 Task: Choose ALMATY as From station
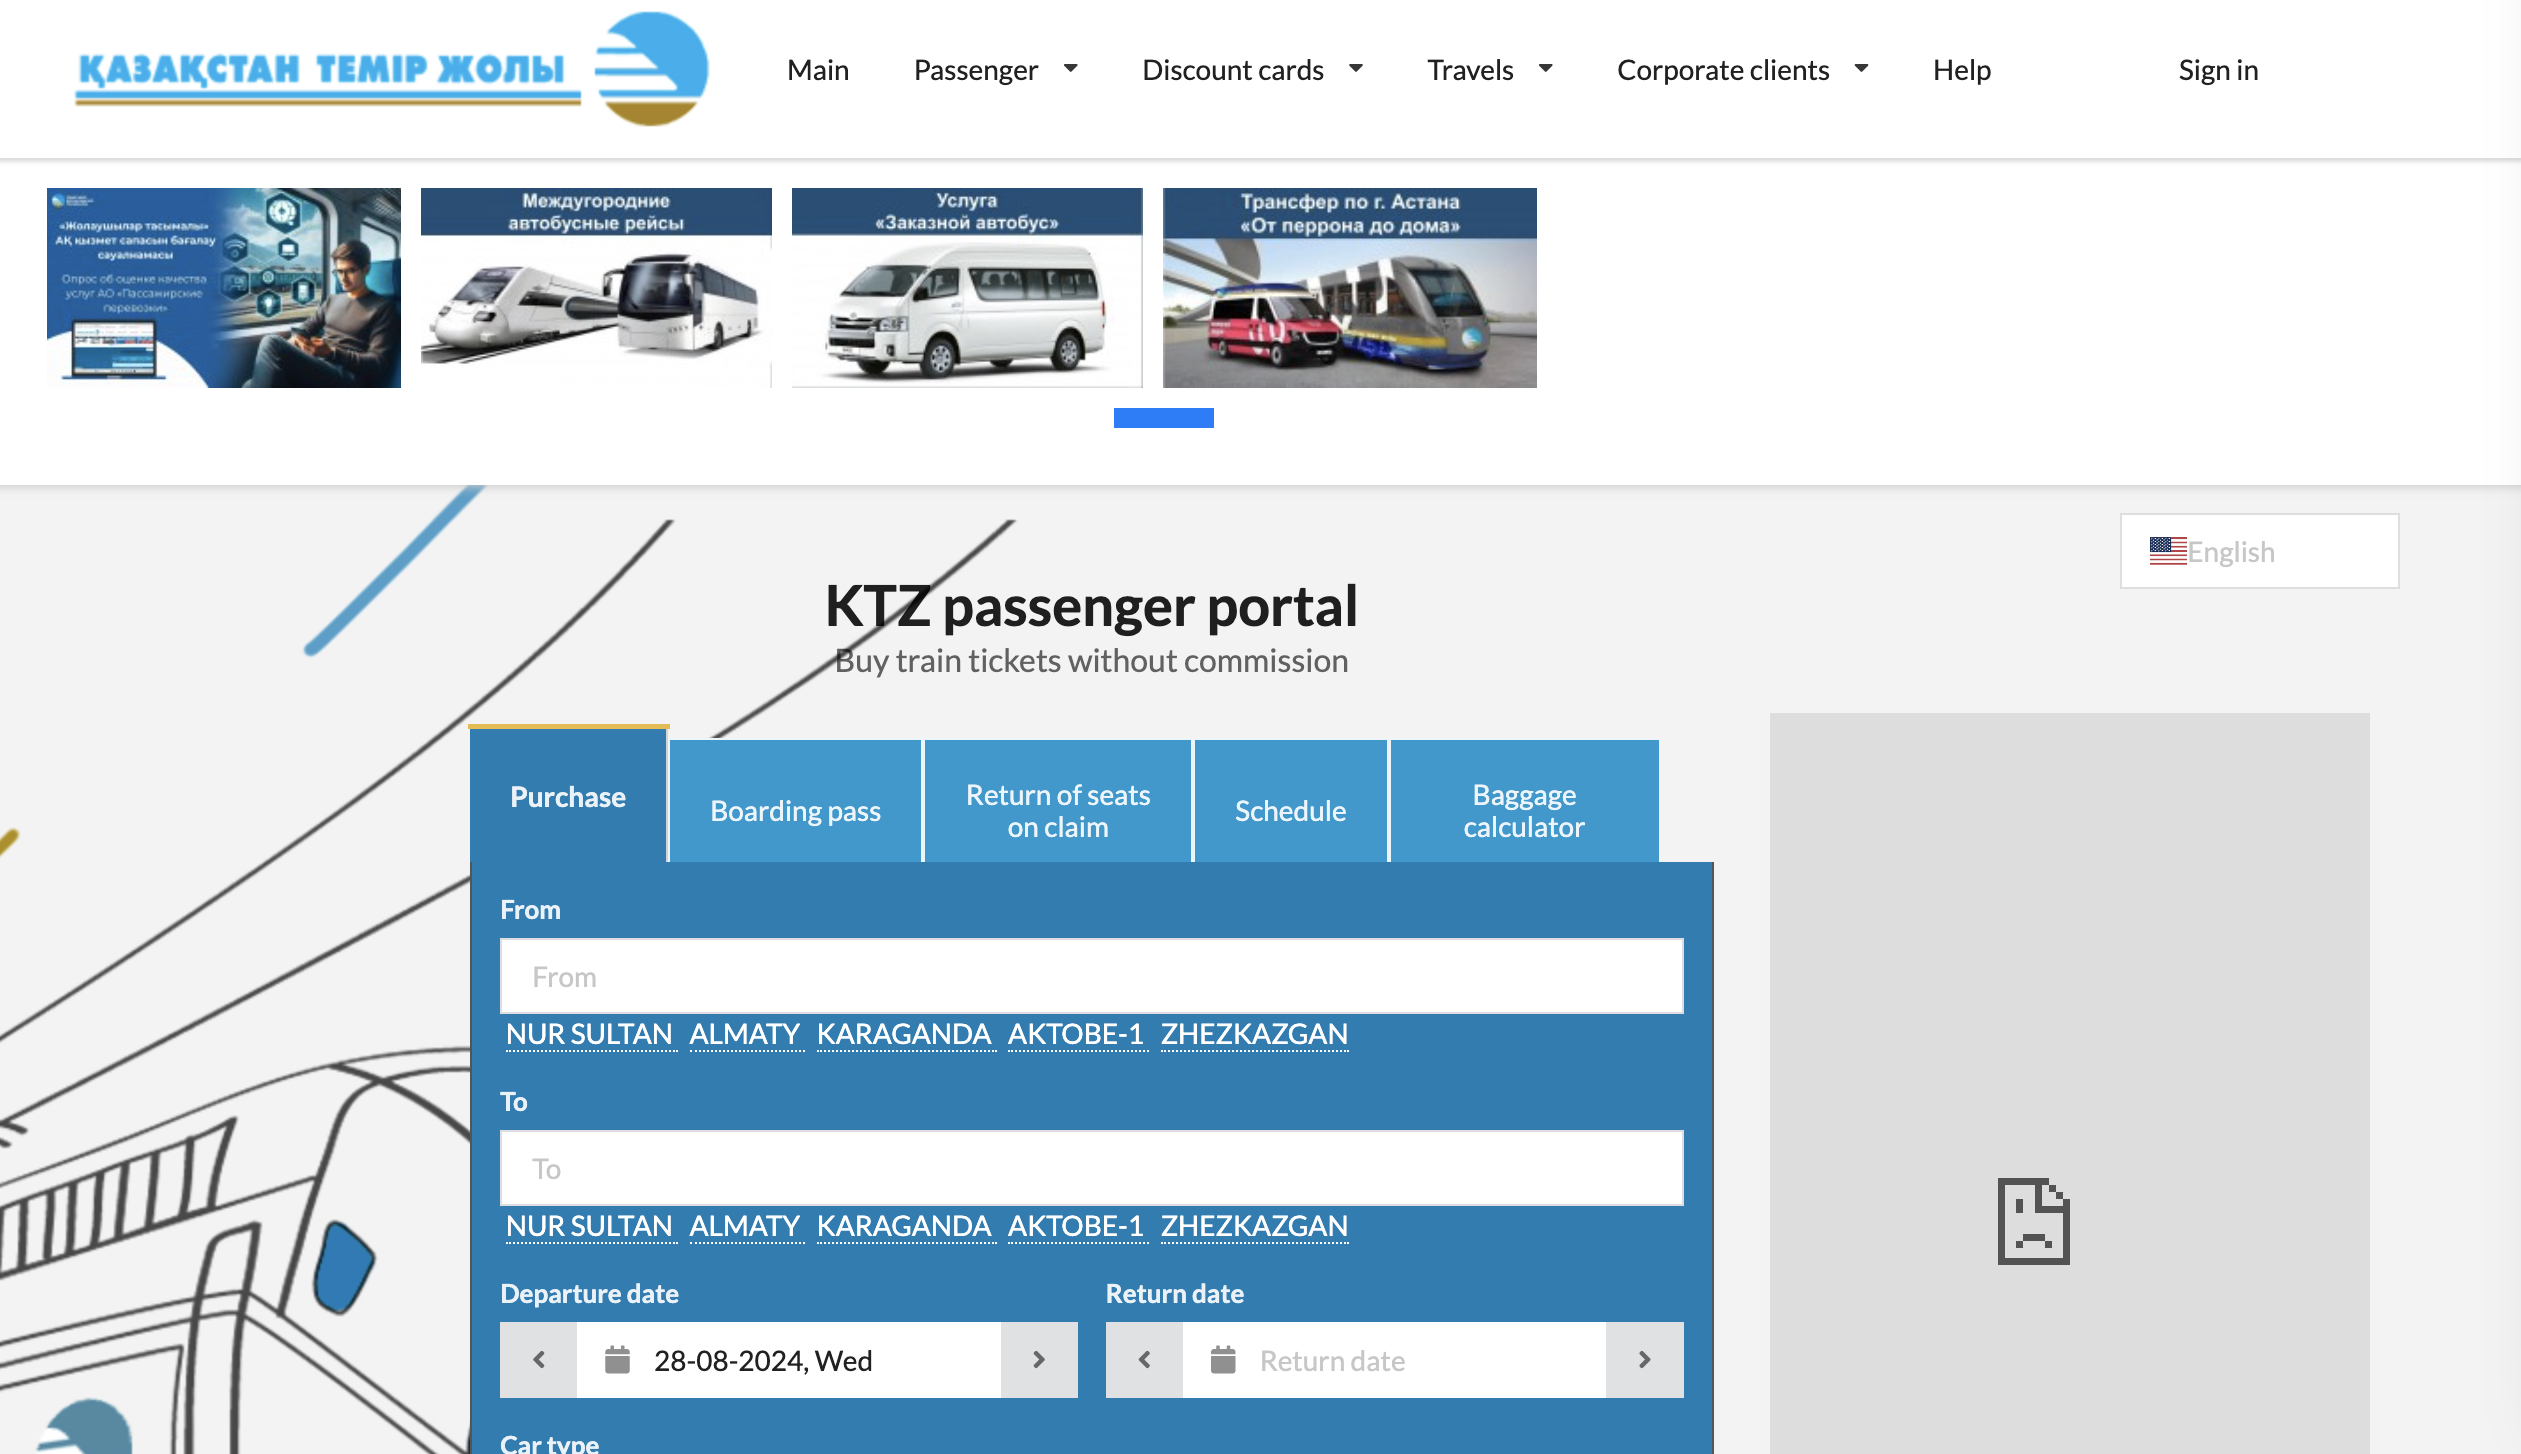click(745, 1034)
